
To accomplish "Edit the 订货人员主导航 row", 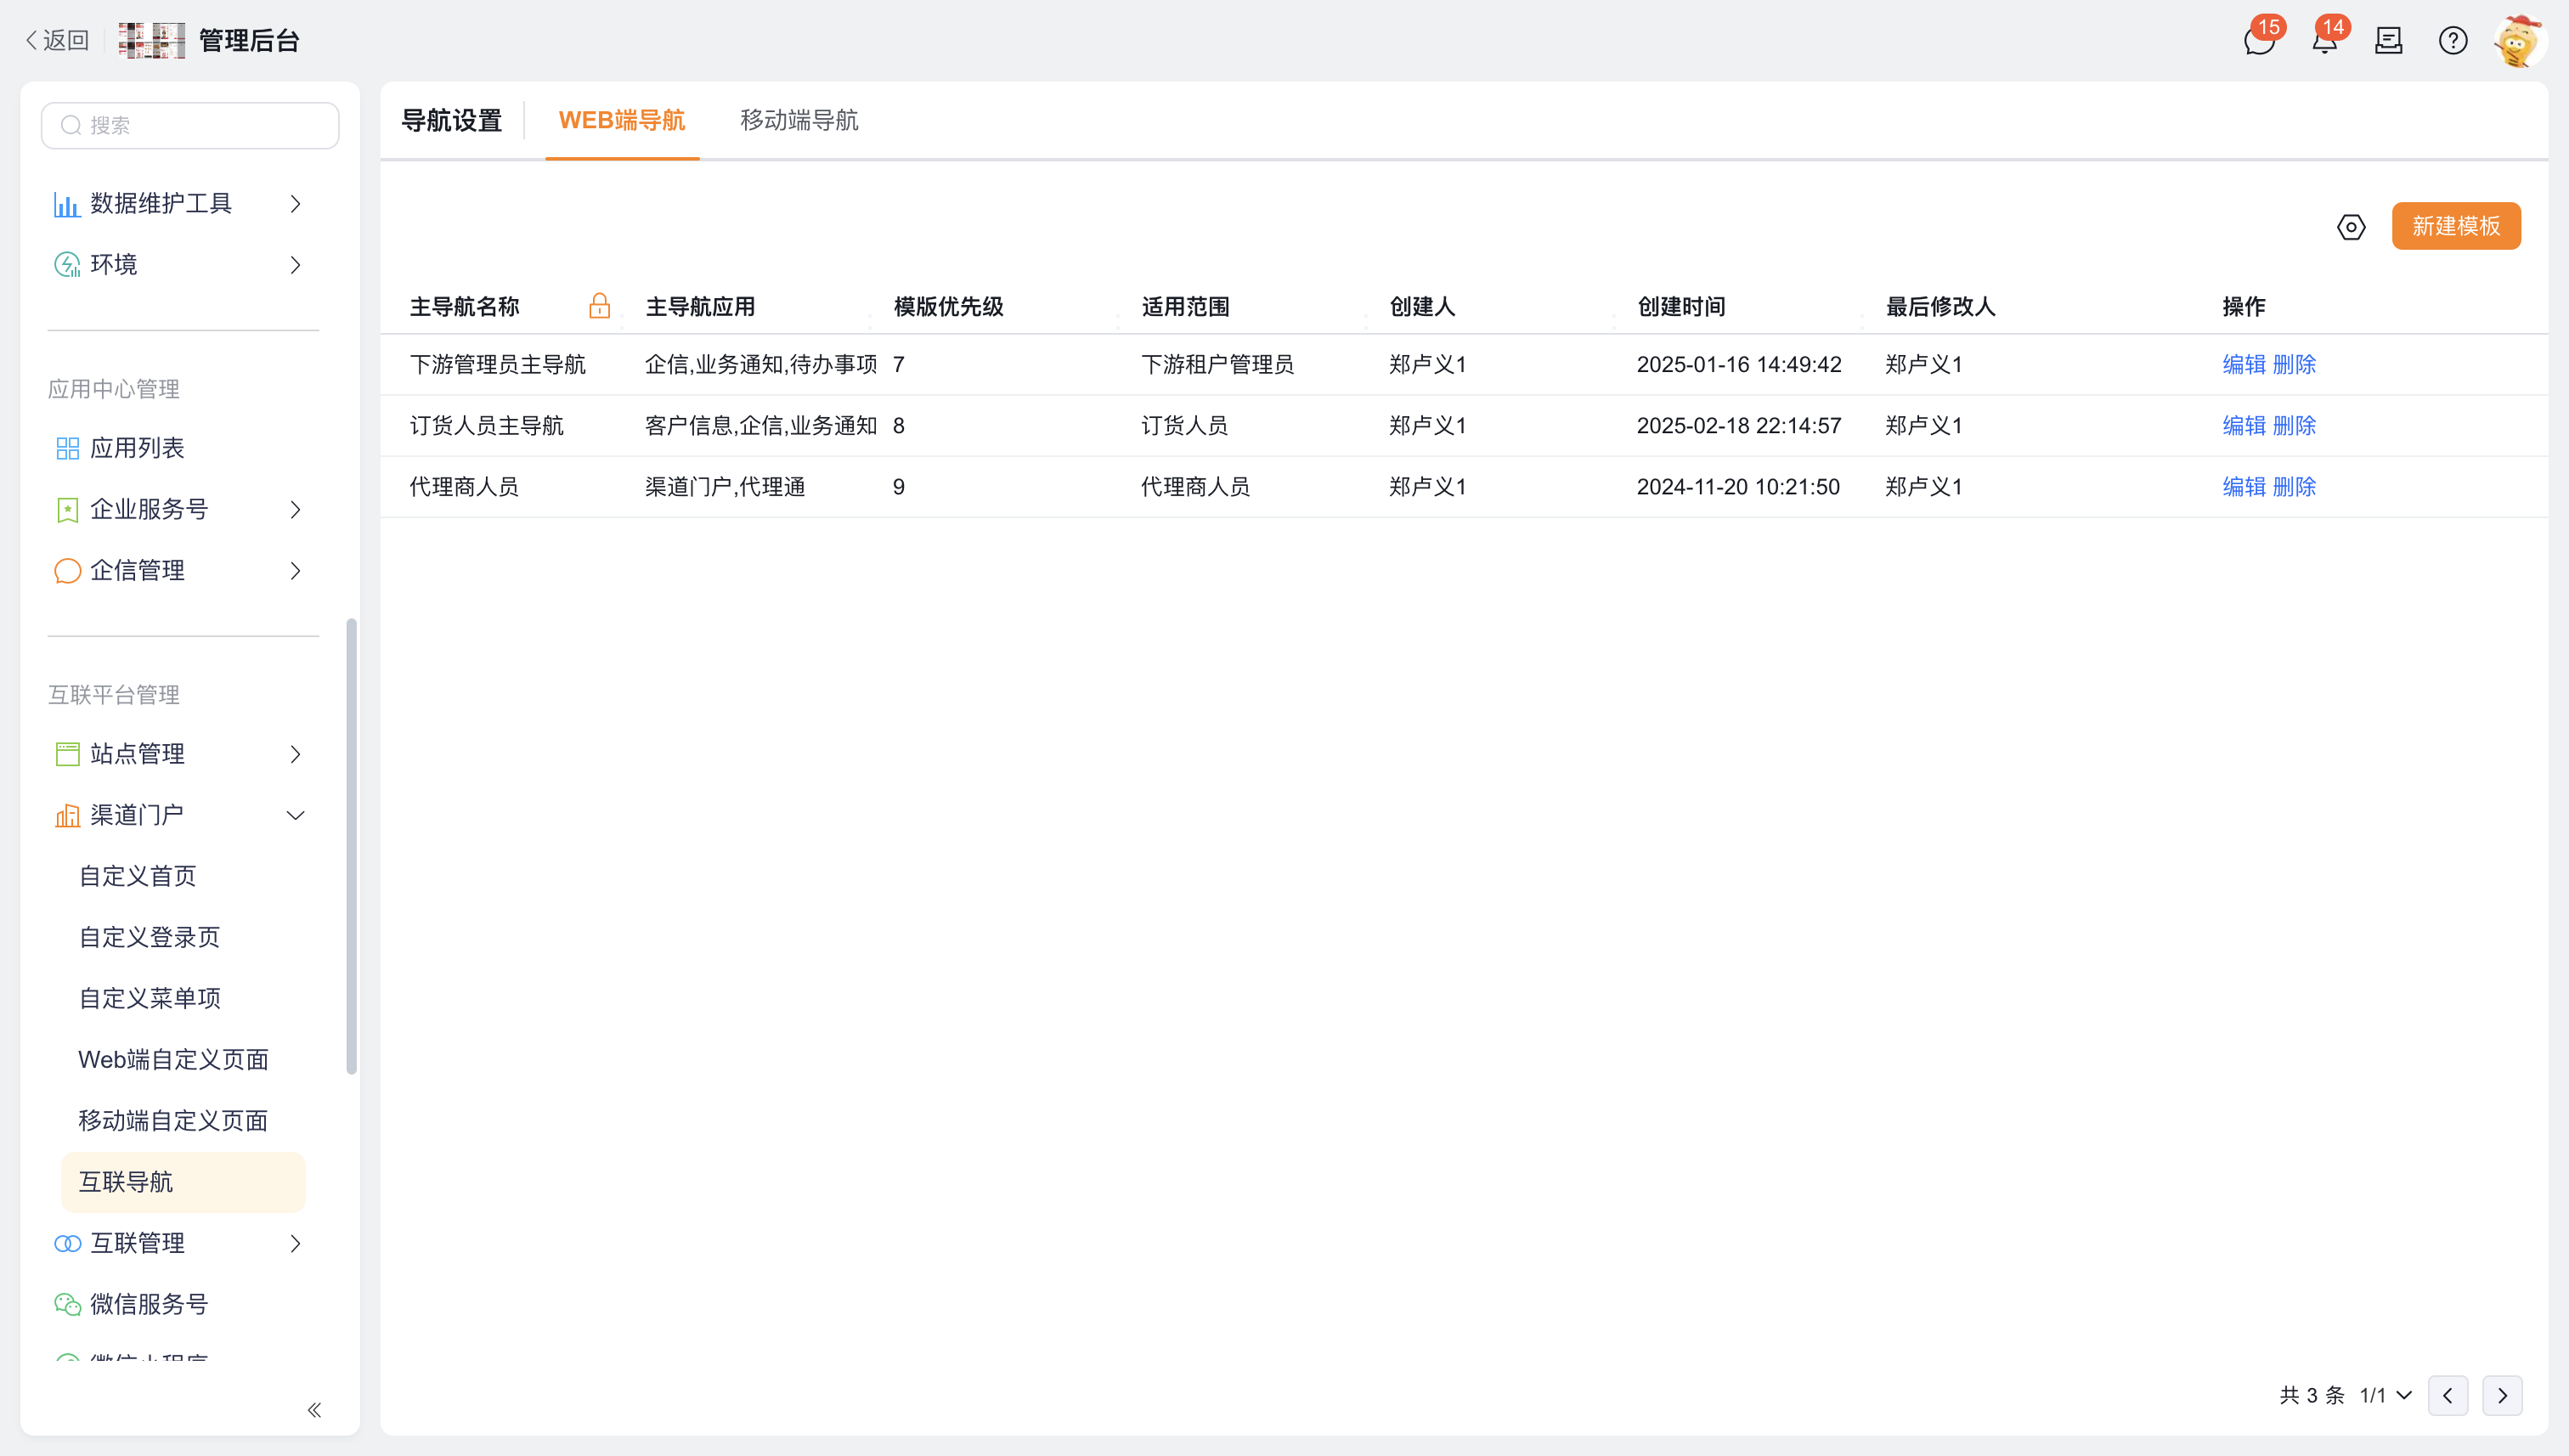I will coord(2243,426).
